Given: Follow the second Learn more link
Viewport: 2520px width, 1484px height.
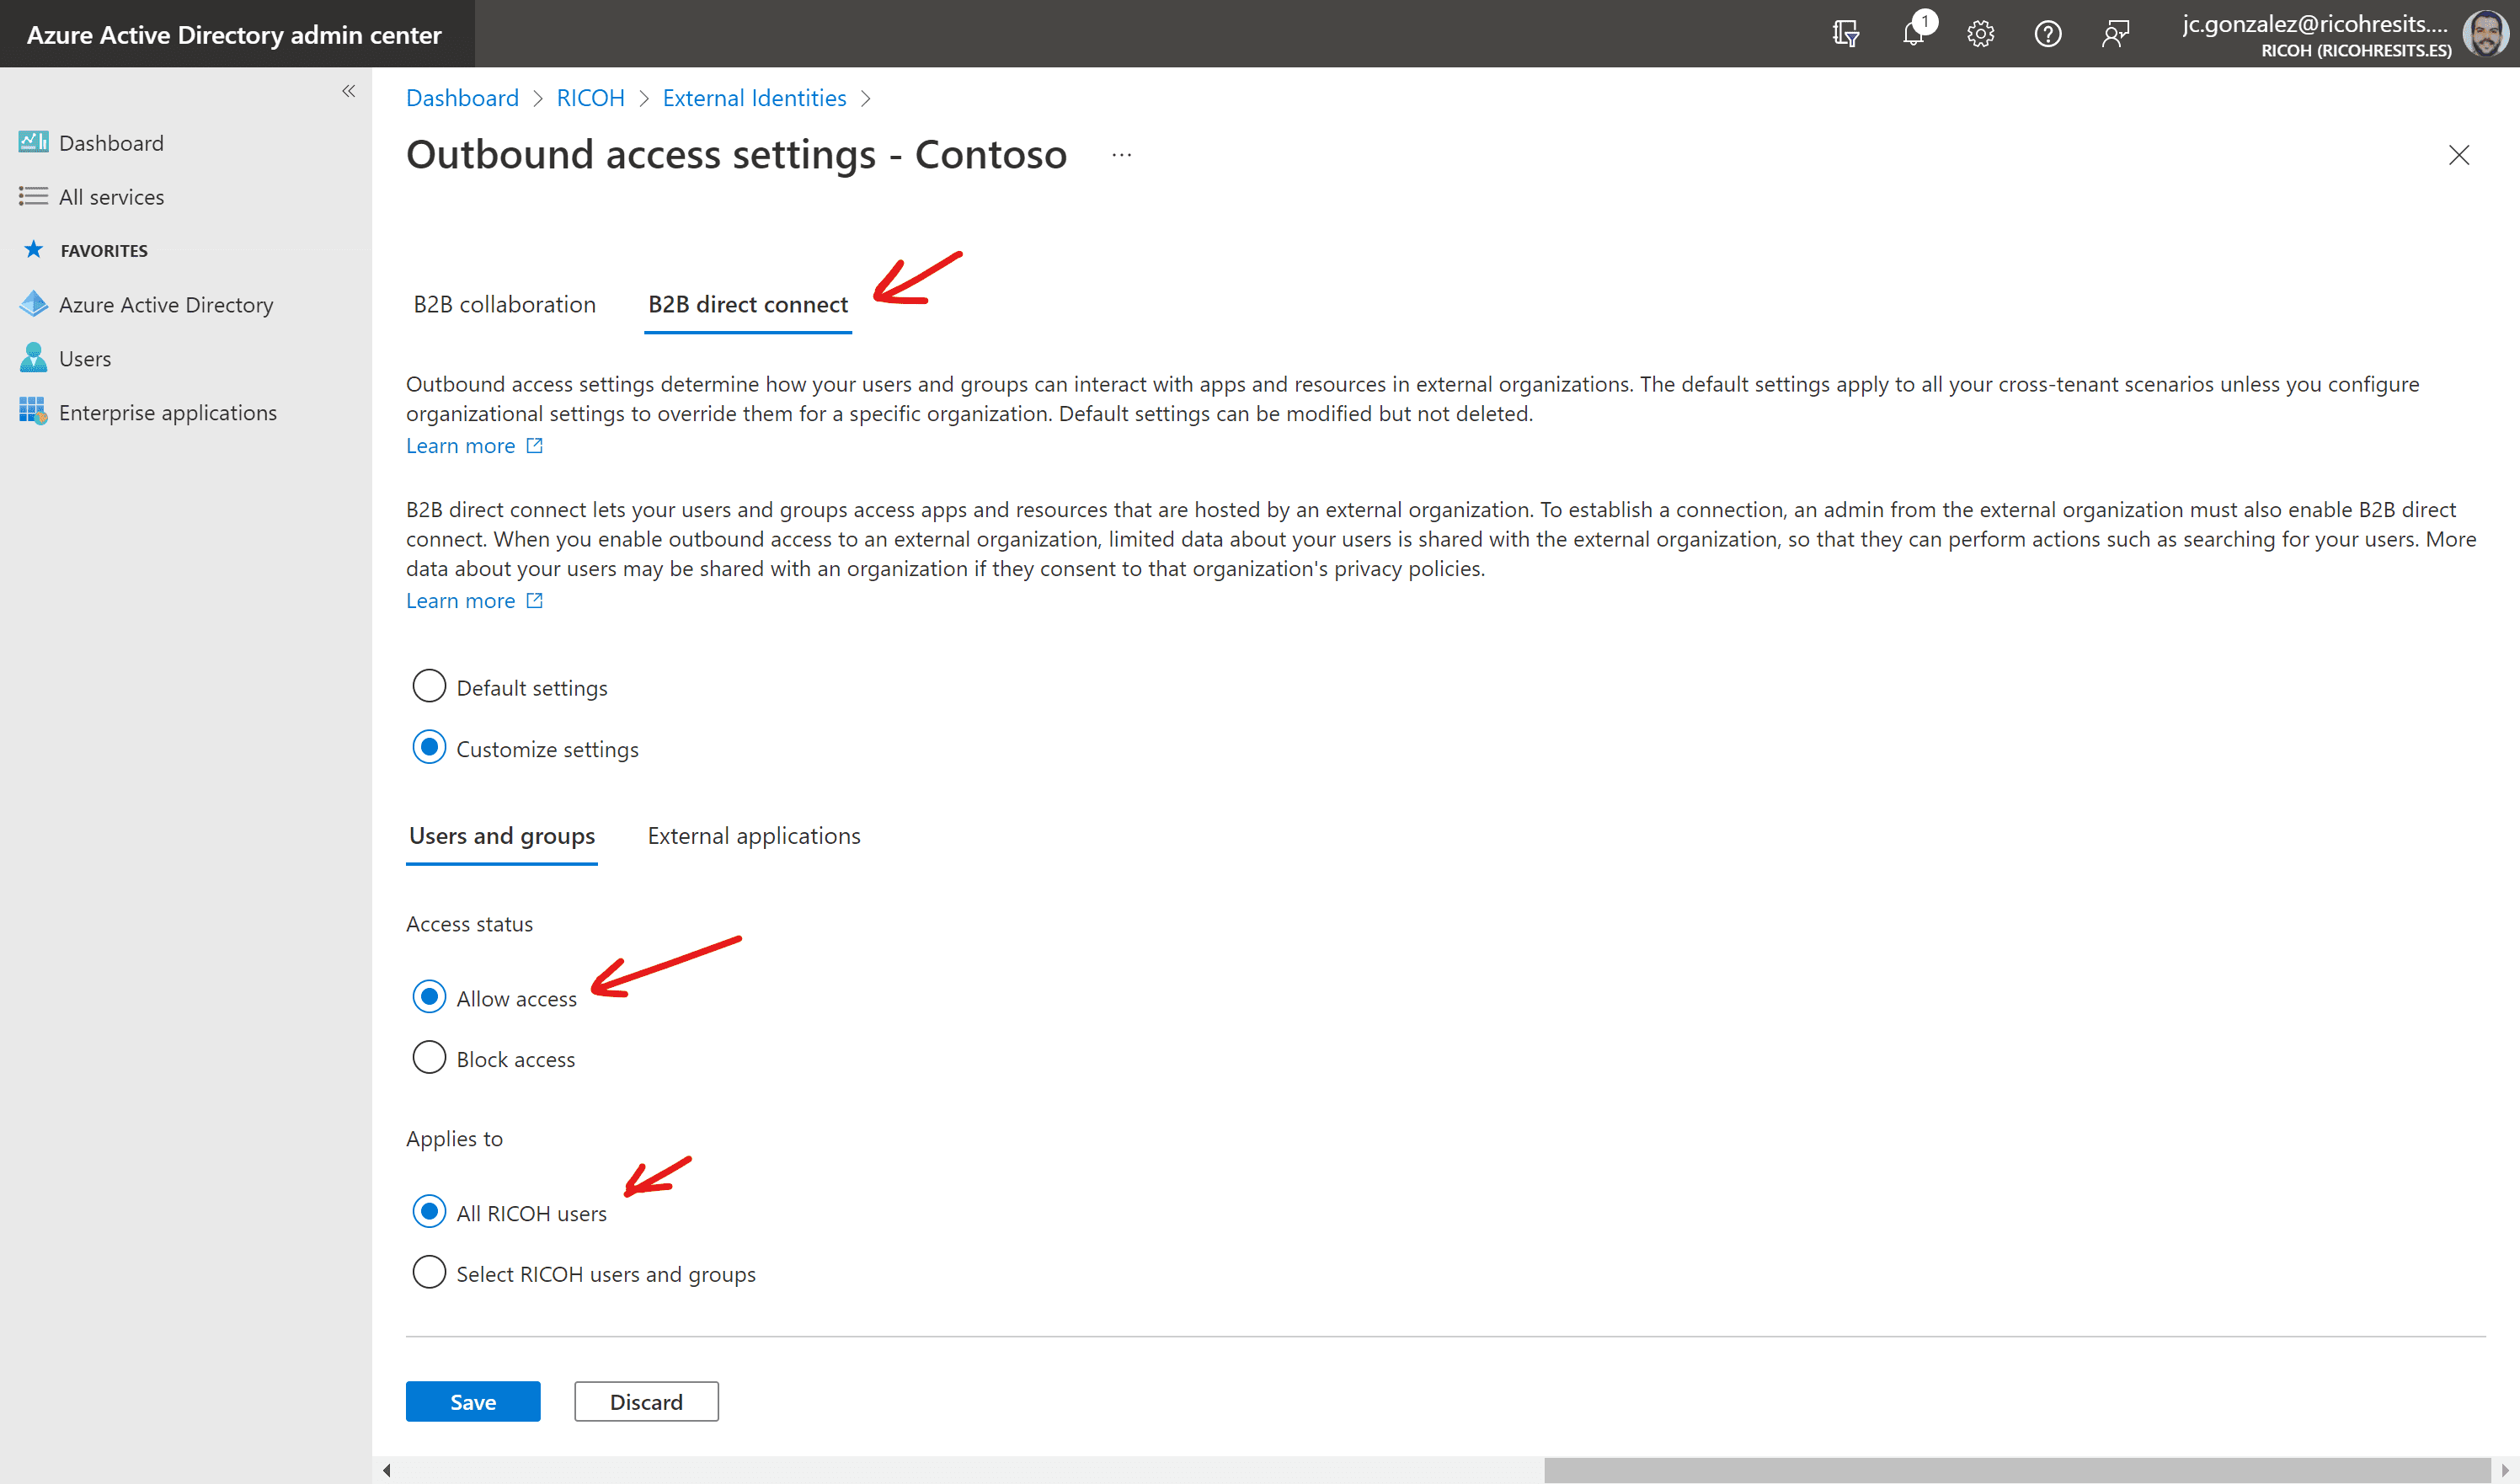Looking at the screenshot, I should click(460, 601).
